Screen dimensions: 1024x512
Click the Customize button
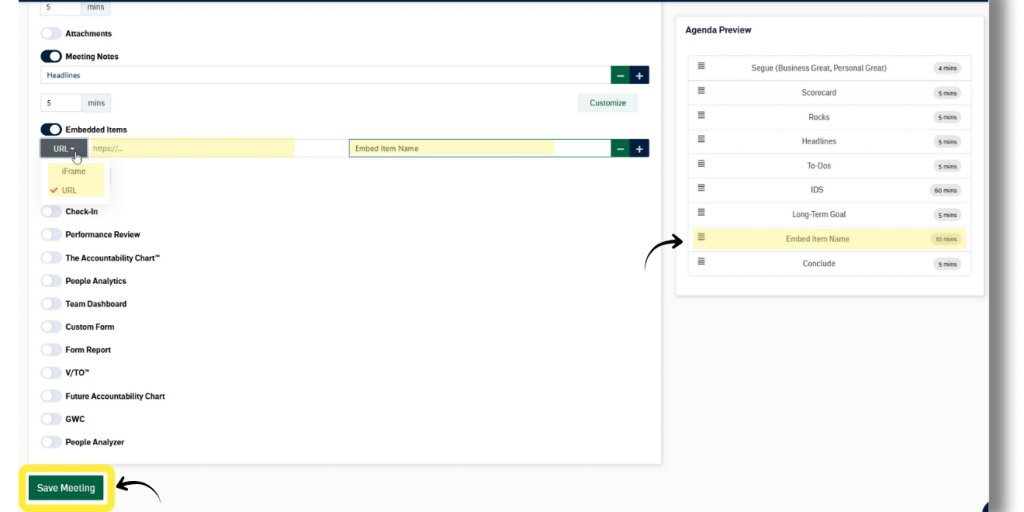607,103
